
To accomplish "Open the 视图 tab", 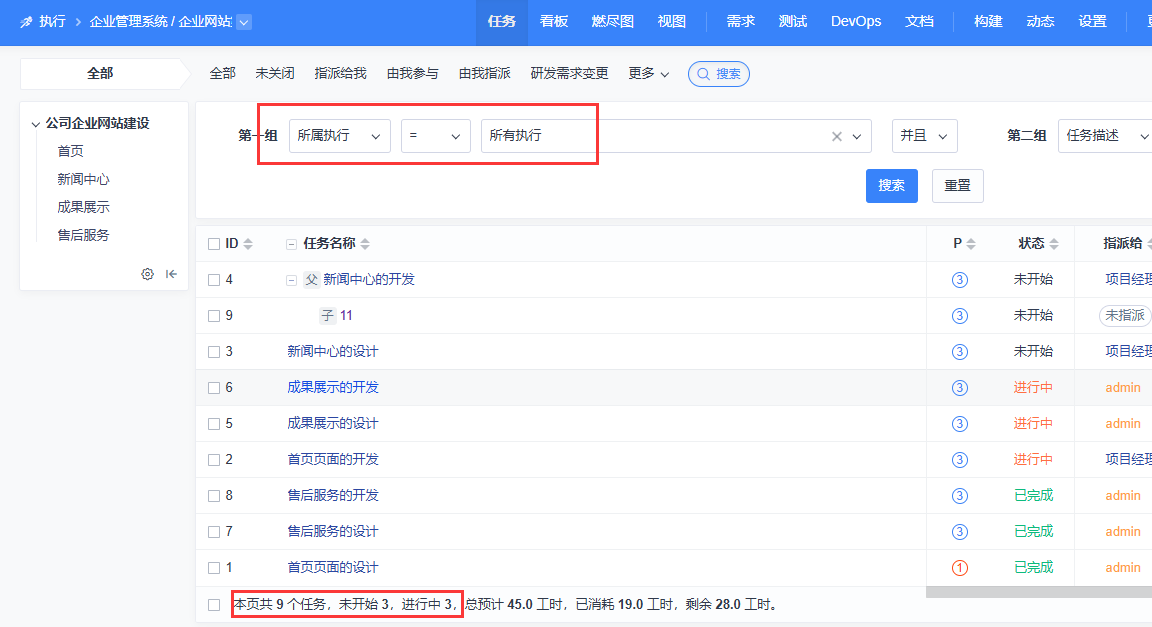I will [x=672, y=22].
